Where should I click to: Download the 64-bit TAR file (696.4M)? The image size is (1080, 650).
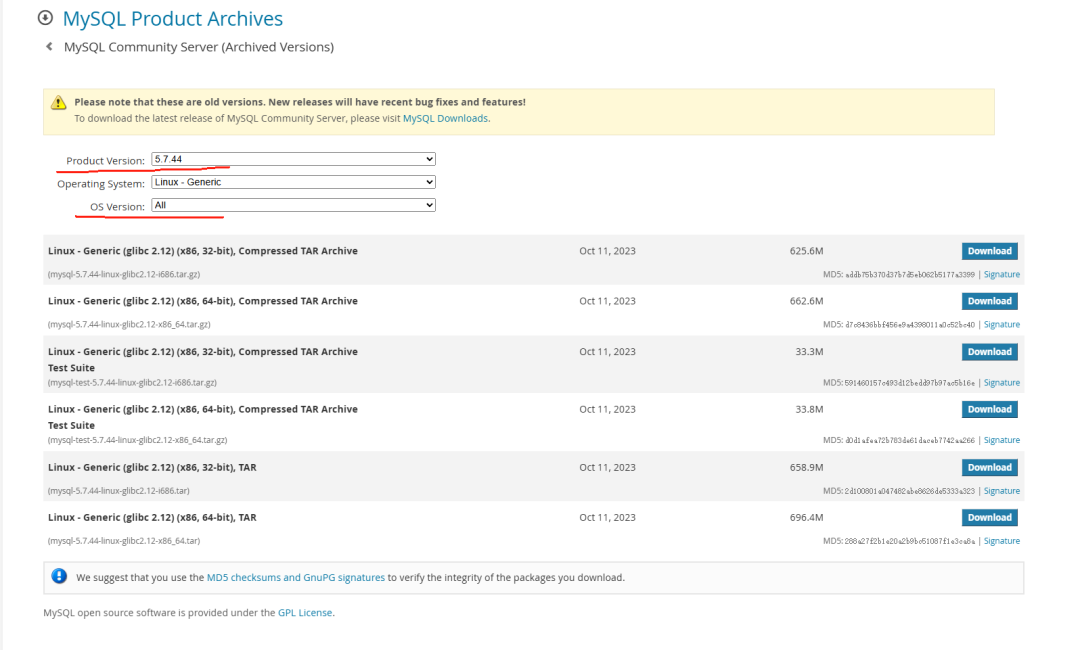click(x=989, y=517)
